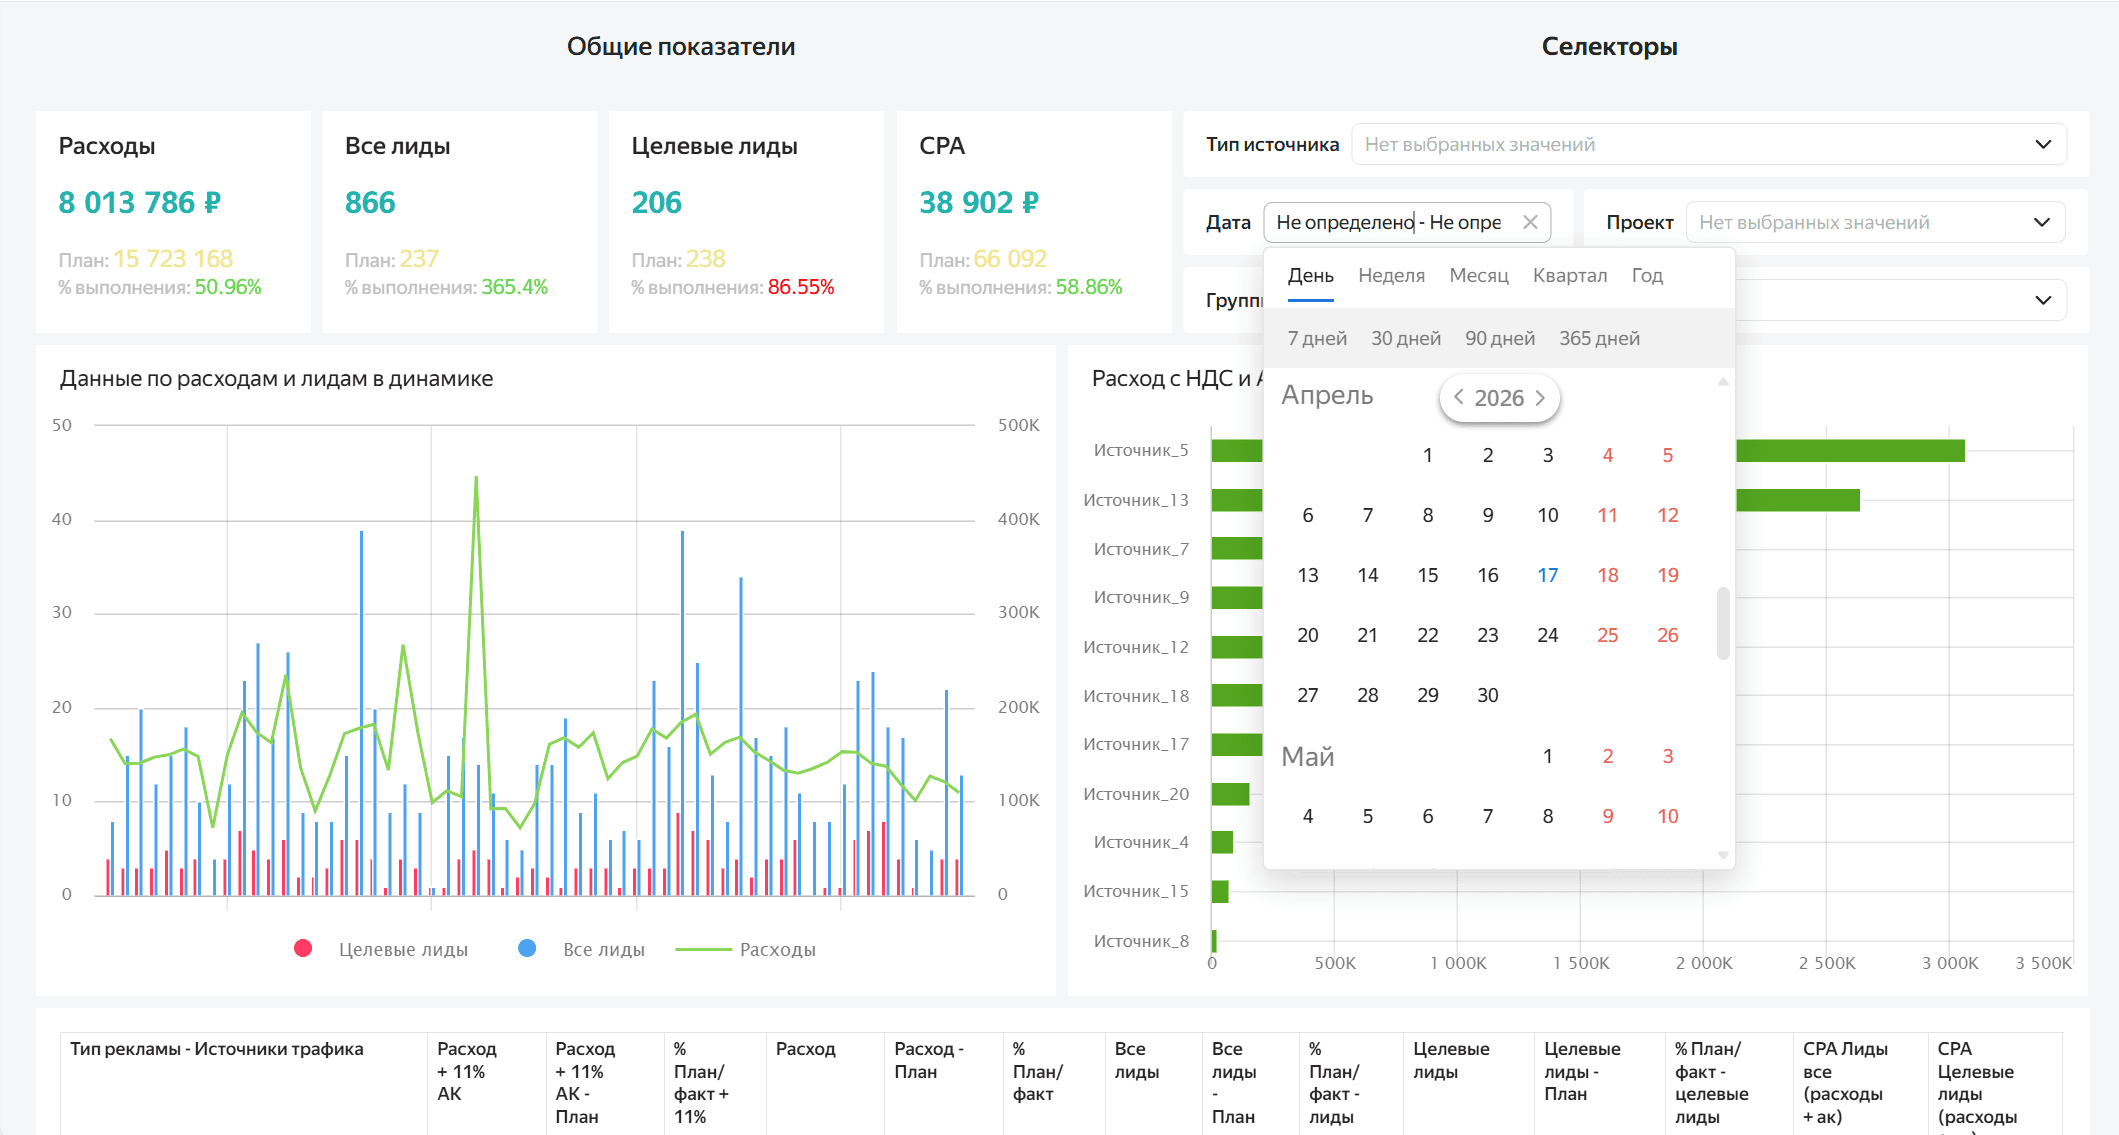Select the 30 дней preset

click(1405, 338)
